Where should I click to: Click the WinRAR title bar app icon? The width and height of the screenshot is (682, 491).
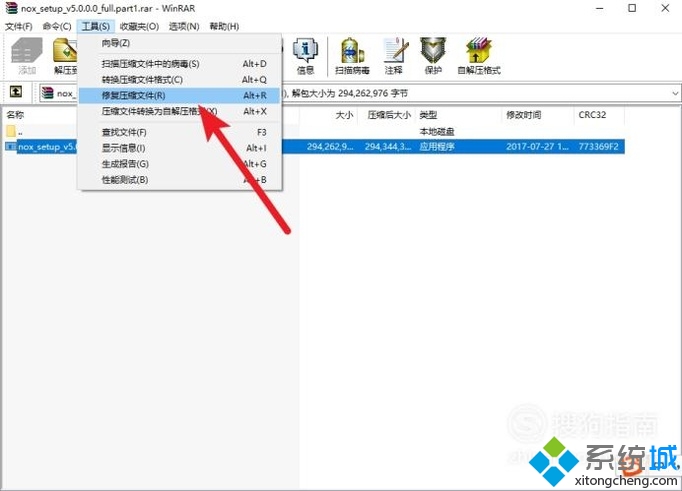(11, 8)
